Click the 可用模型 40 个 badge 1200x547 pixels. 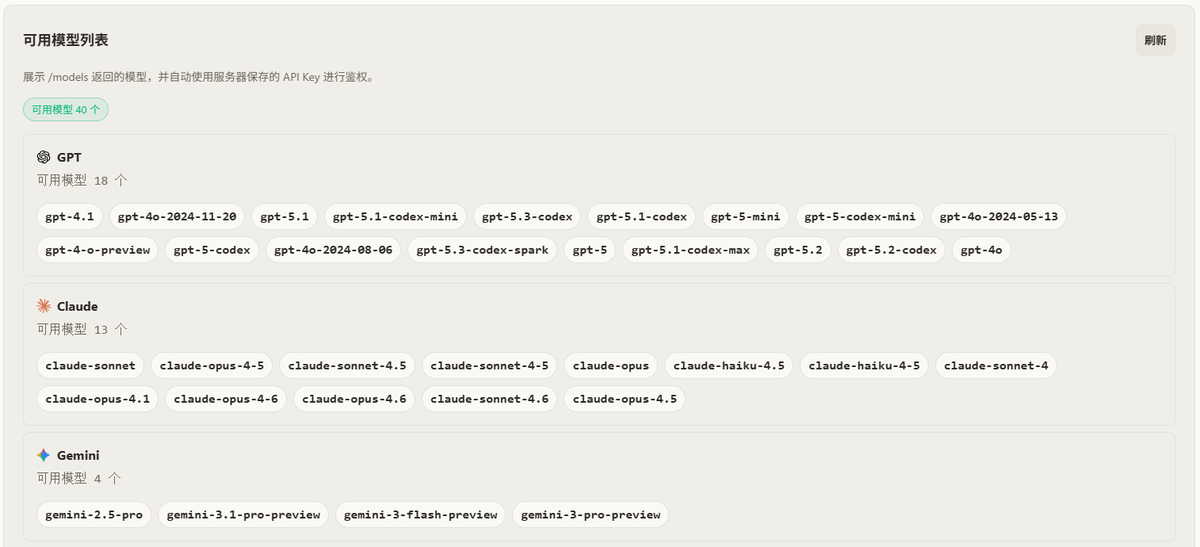point(66,110)
